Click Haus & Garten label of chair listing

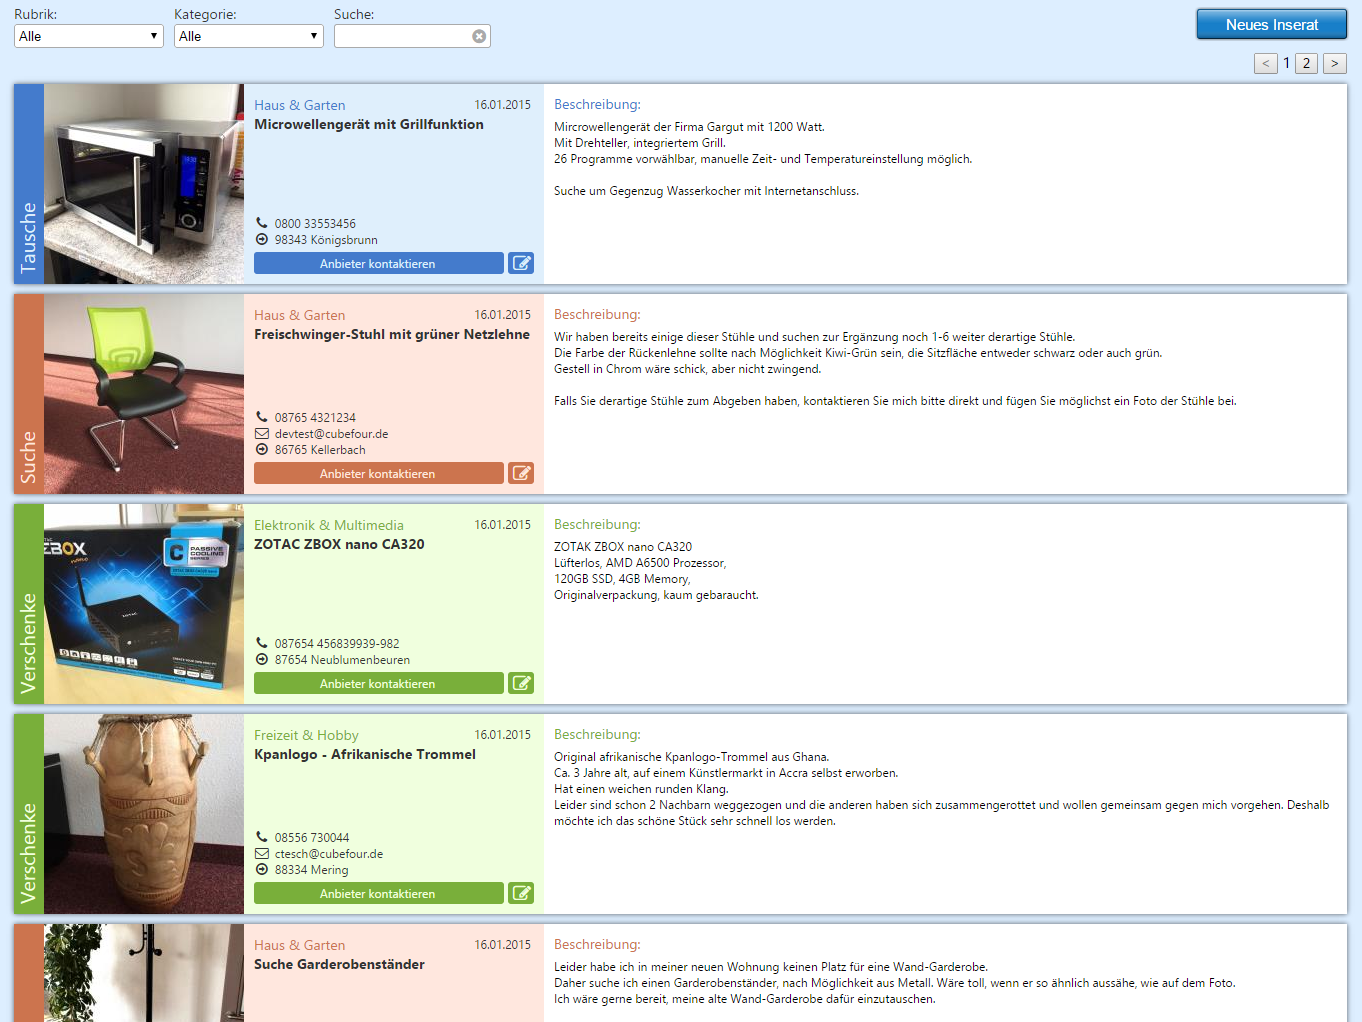[300, 315]
